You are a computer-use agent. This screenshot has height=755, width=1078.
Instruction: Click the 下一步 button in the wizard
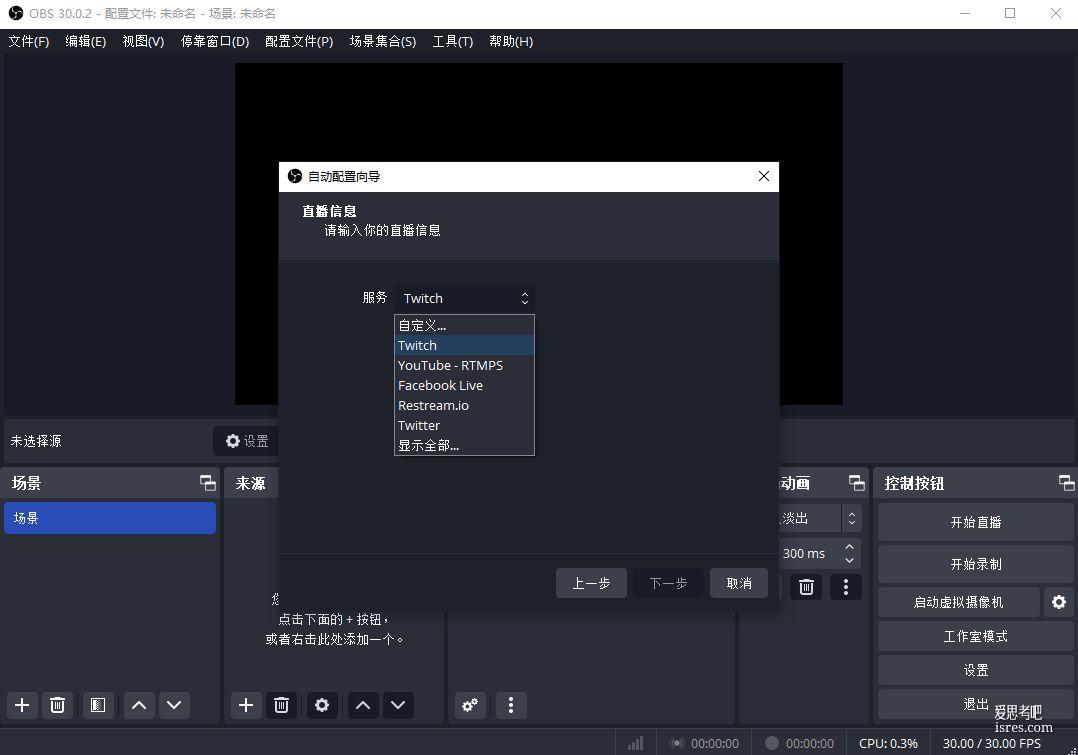point(668,583)
